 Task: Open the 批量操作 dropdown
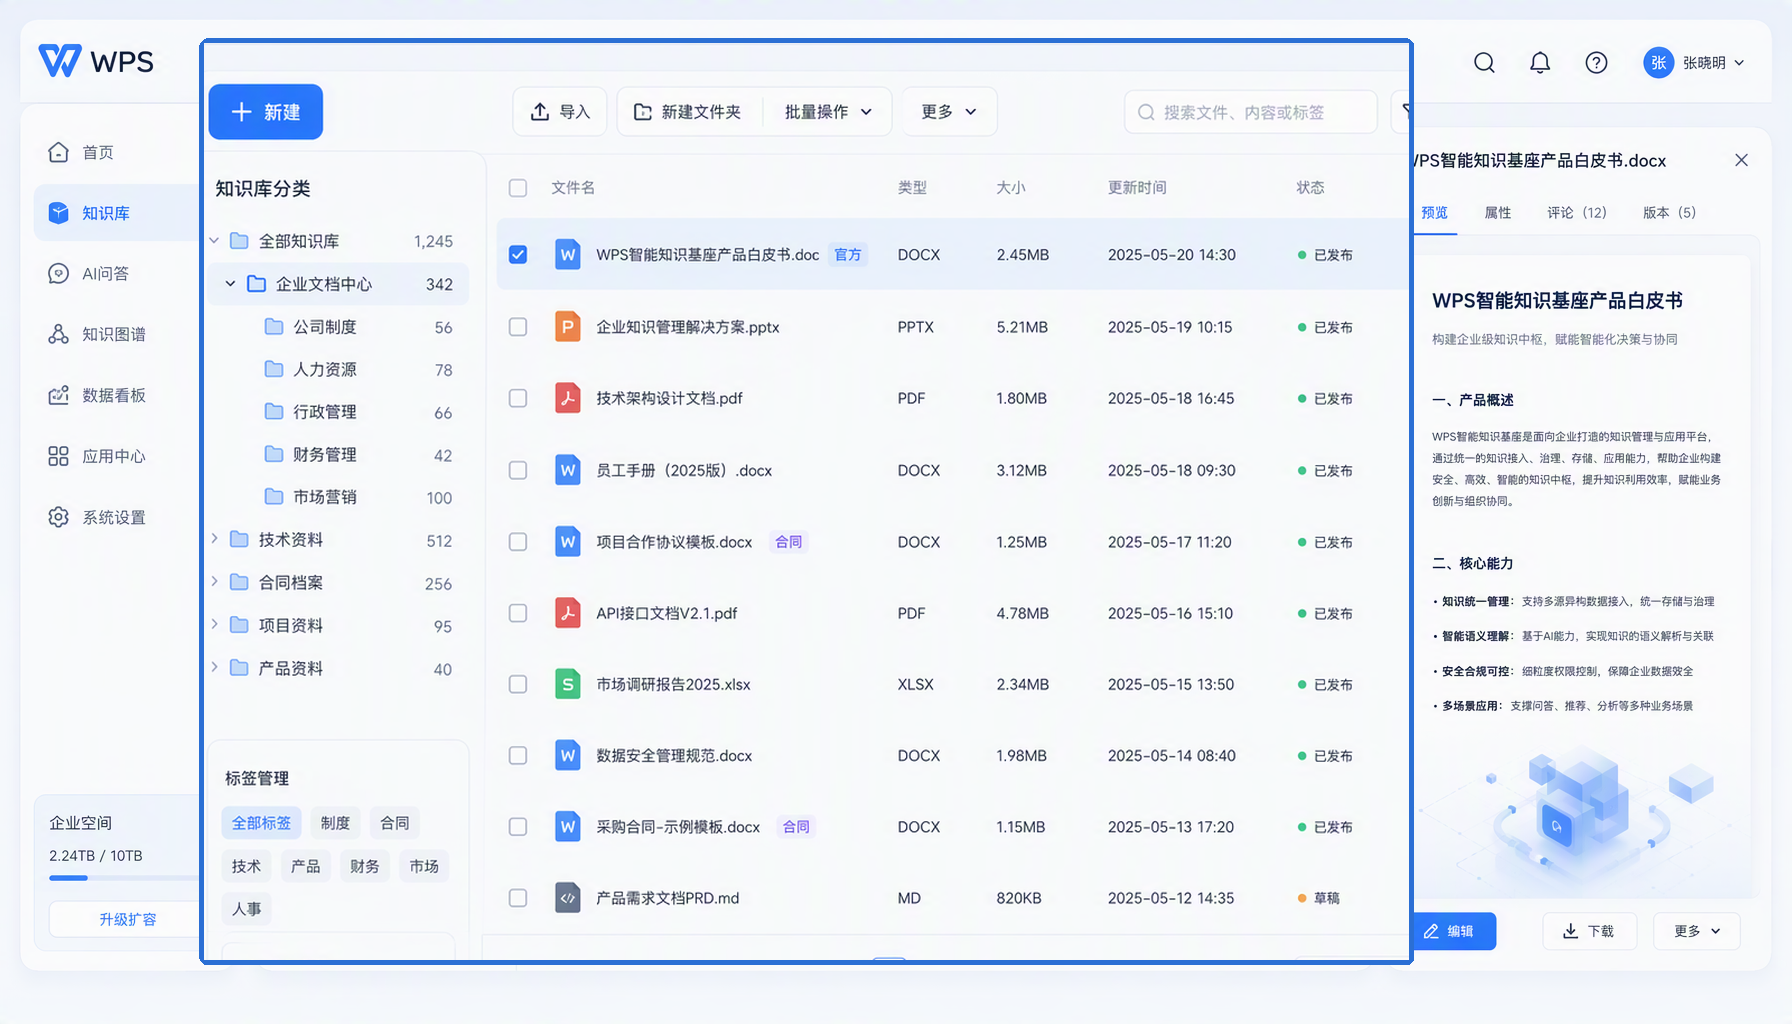(x=828, y=112)
